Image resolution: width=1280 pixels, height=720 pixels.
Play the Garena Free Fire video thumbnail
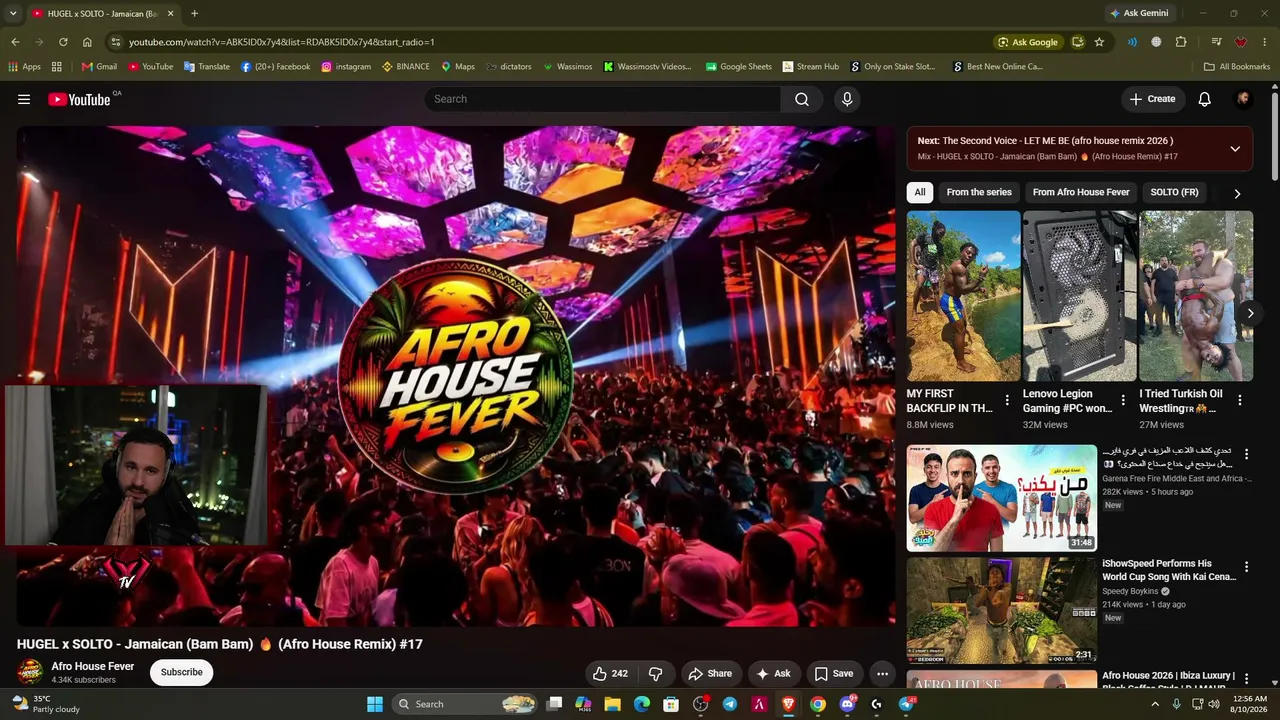[x=1001, y=498]
